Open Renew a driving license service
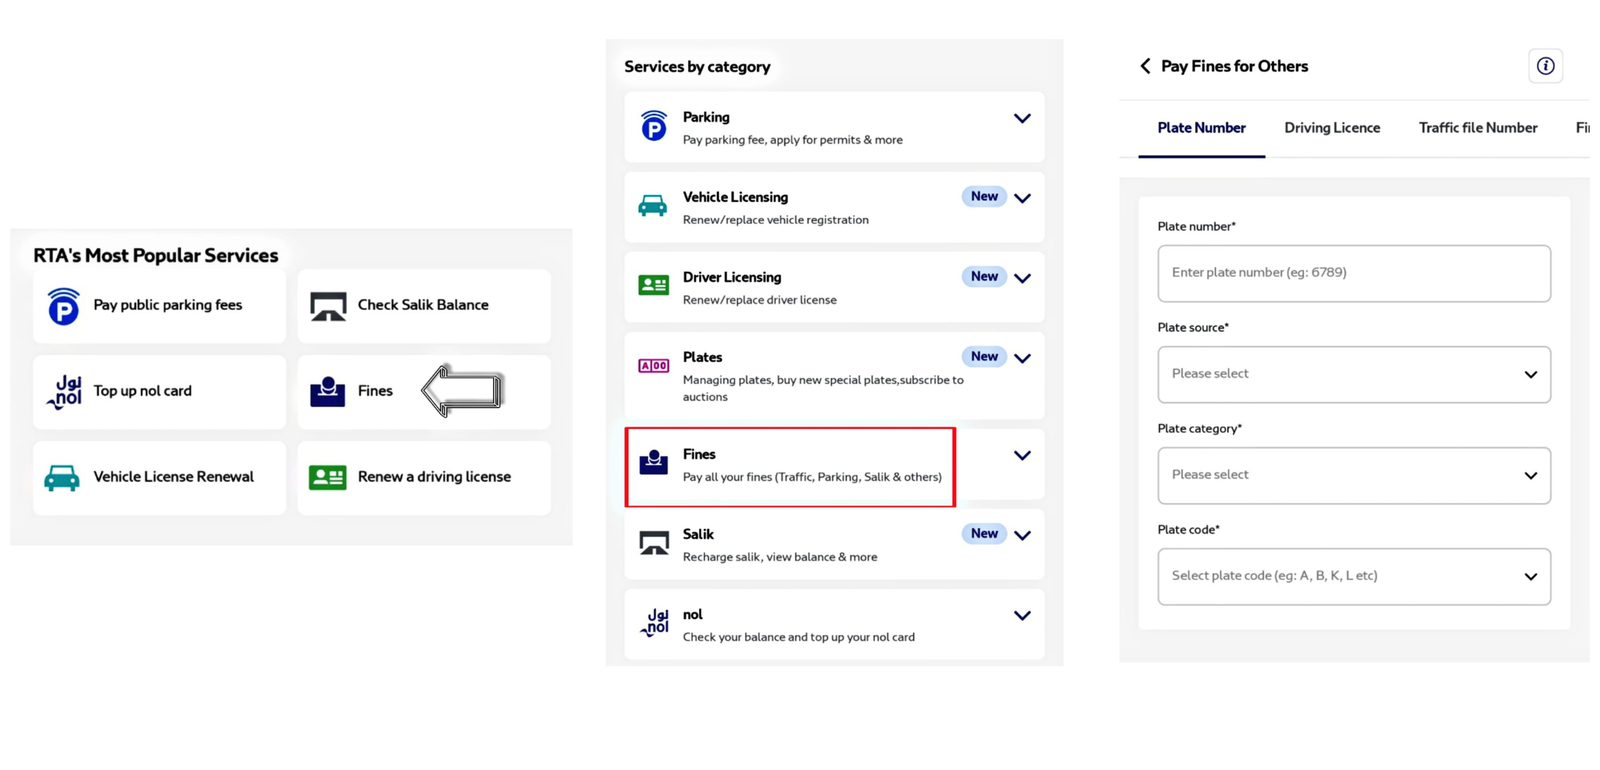Viewport: 1600px width, 770px height. pos(424,478)
